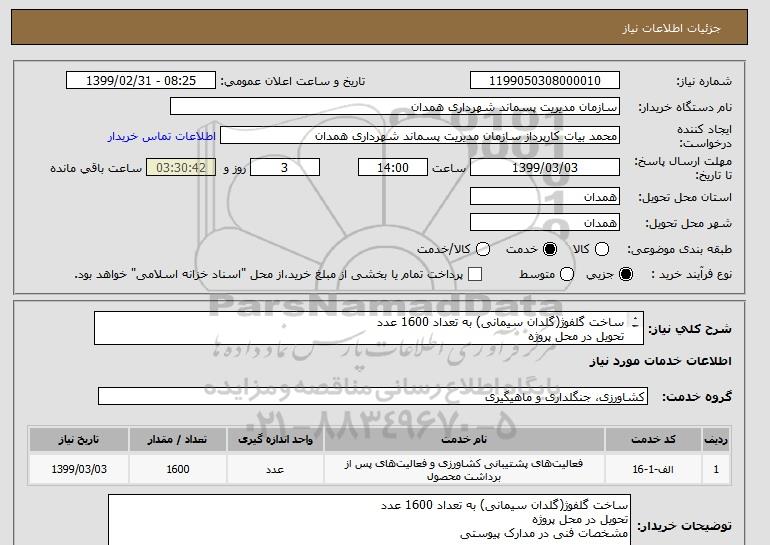Viewport: 770px width, 545px height.
Task: Click the remaining days field showing 3
Action: click(x=285, y=167)
